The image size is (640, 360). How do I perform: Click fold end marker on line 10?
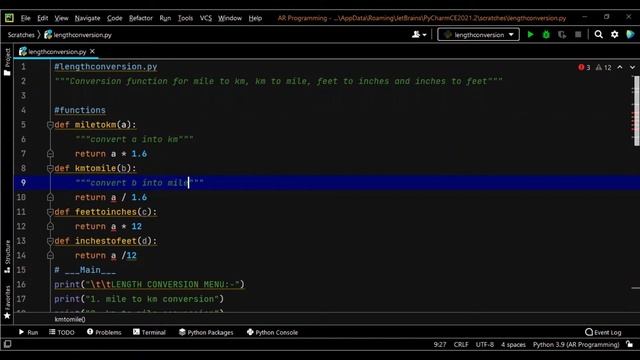point(50,197)
